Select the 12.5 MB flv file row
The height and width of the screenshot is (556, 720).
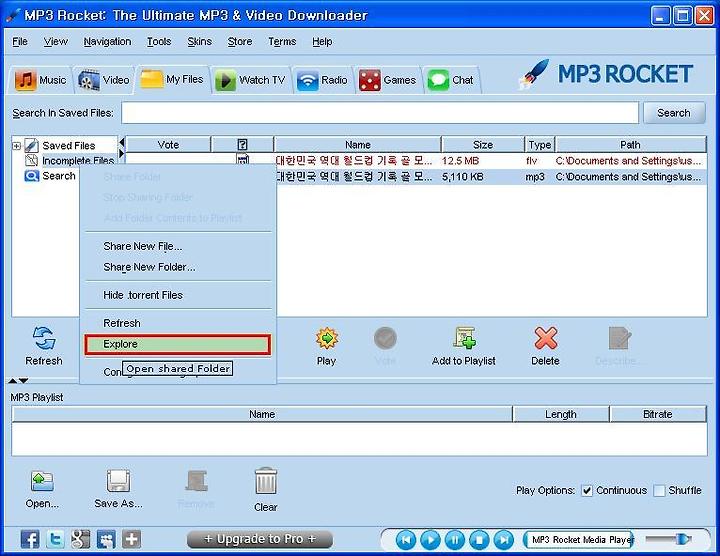(x=416, y=161)
